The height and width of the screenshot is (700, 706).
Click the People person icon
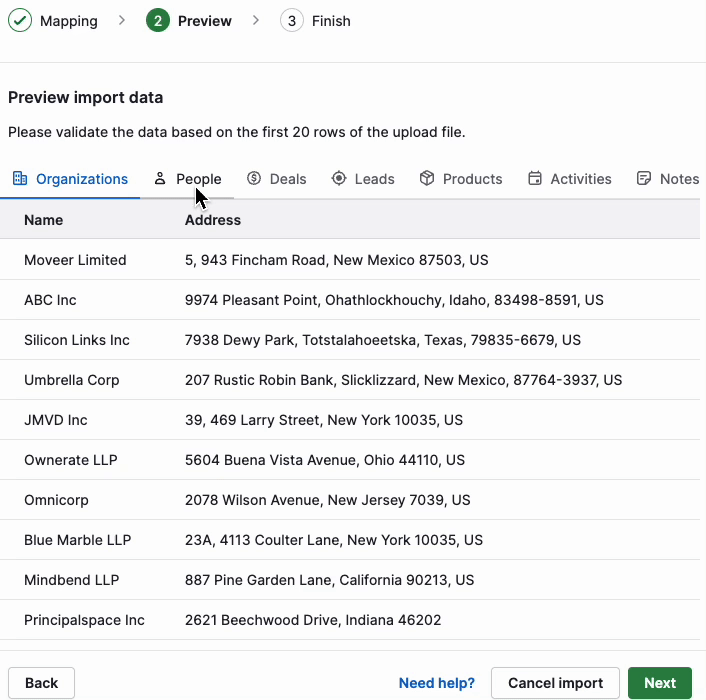click(160, 178)
